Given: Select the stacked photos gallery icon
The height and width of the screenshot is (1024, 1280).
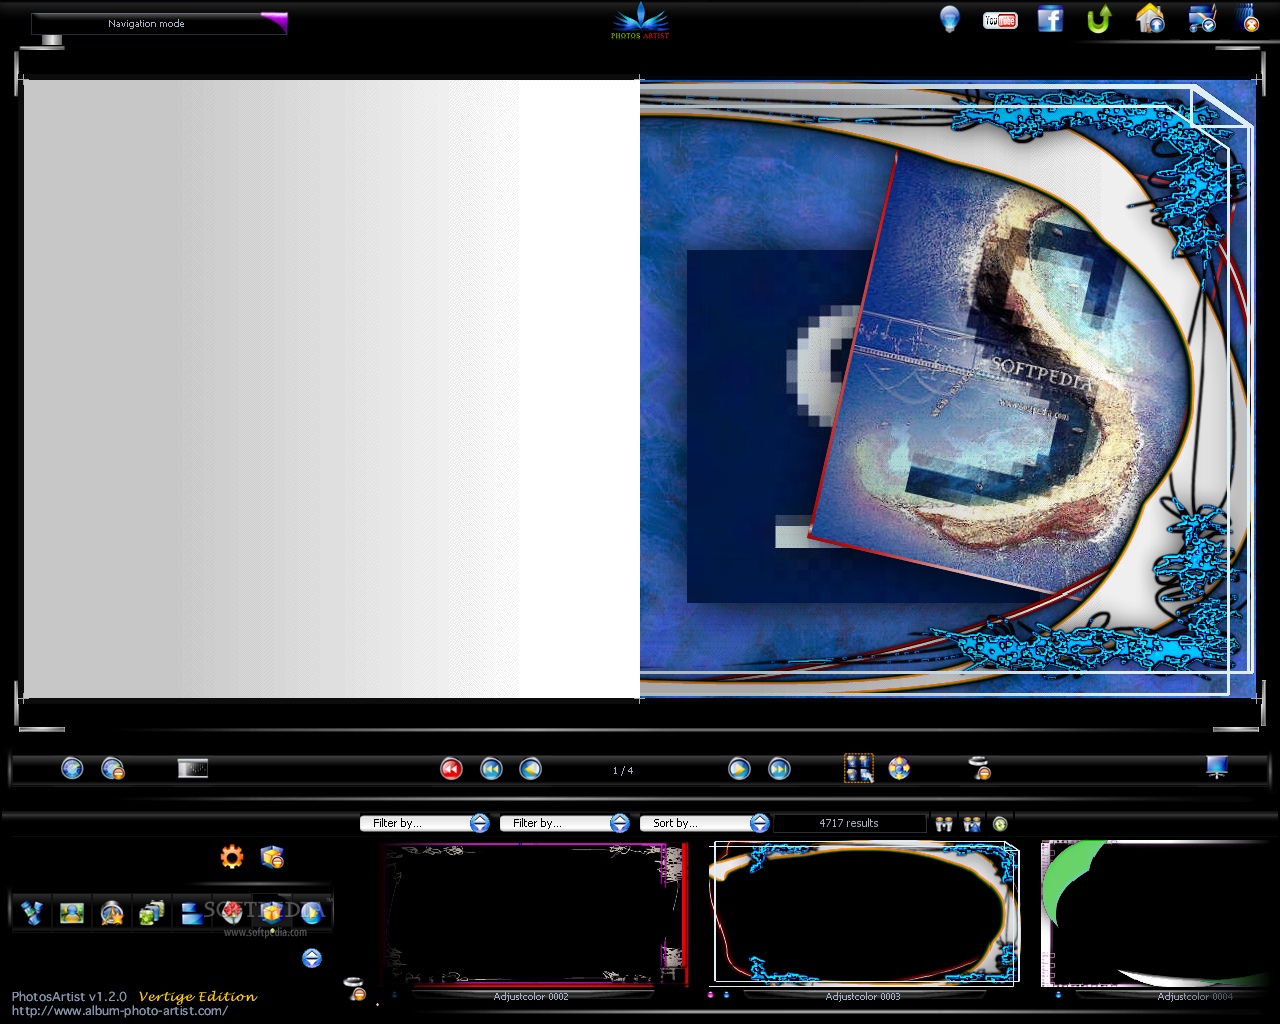Looking at the screenshot, I should [152, 912].
